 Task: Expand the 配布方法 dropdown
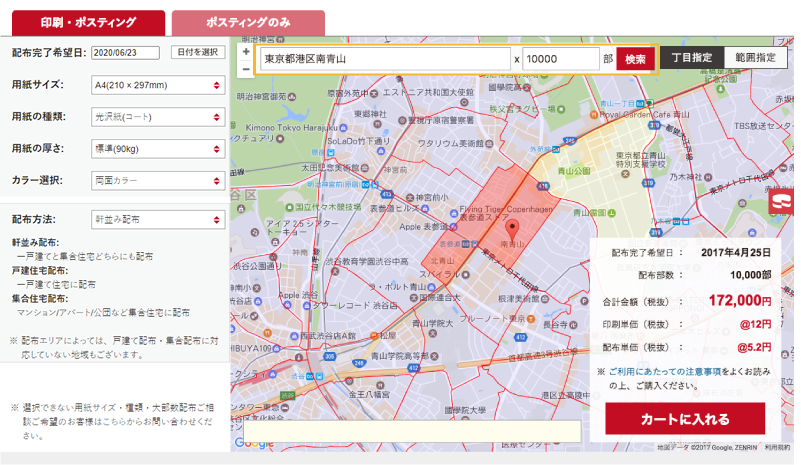[x=157, y=218]
